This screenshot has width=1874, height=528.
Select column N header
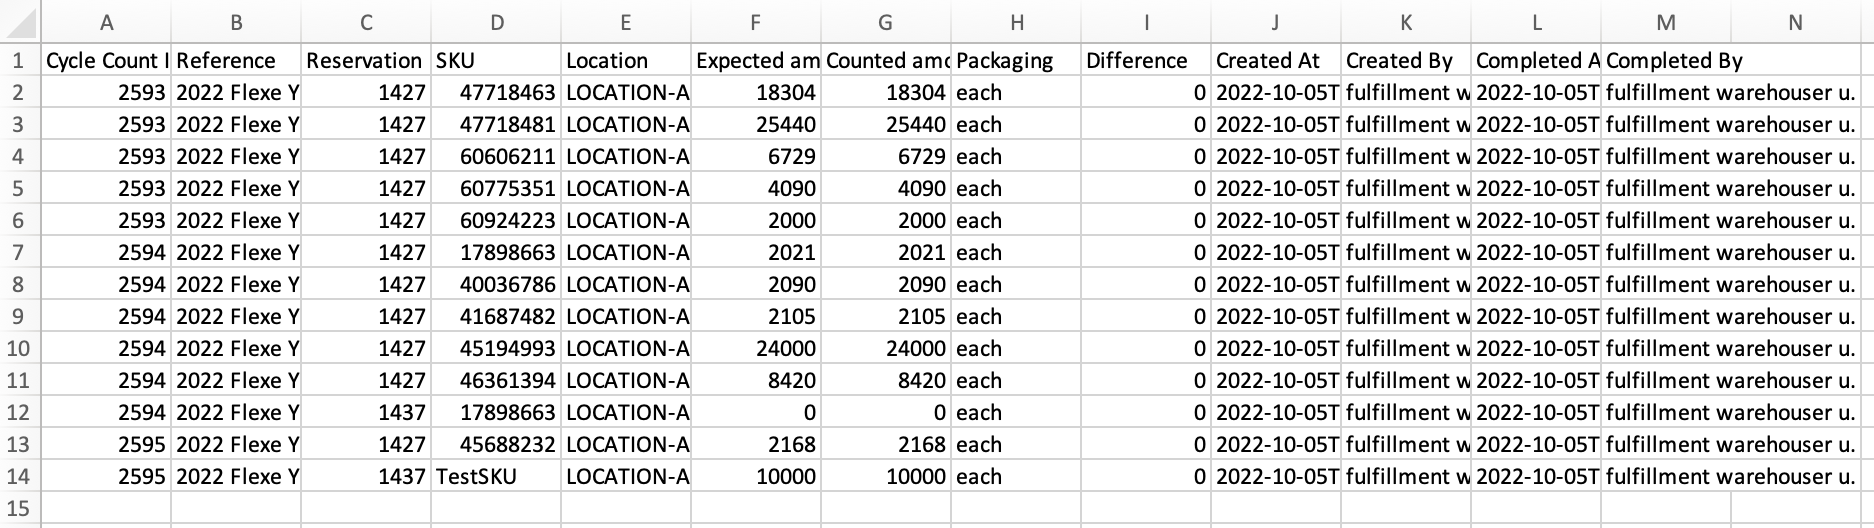pos(1795,22)
